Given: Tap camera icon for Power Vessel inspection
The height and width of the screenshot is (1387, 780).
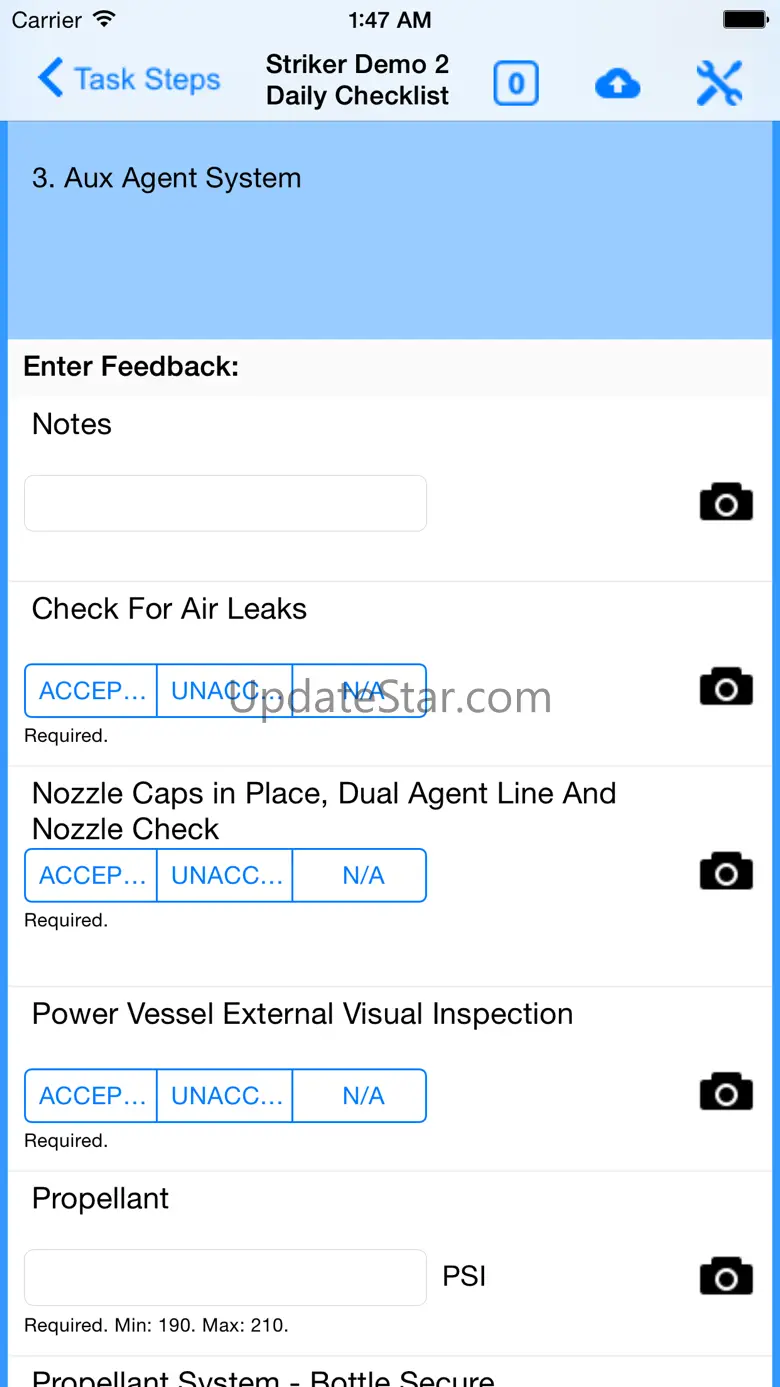Looking at the screenshot, I should pos(726,1092).
